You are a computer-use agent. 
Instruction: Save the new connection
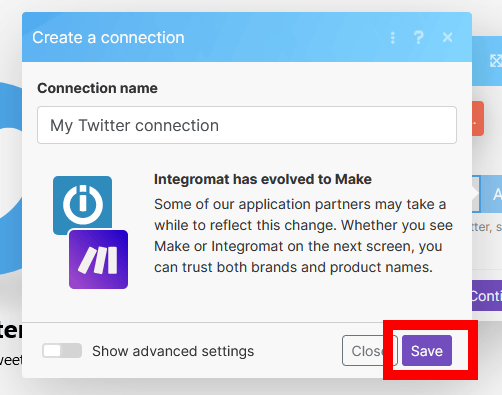click(427, 351)
